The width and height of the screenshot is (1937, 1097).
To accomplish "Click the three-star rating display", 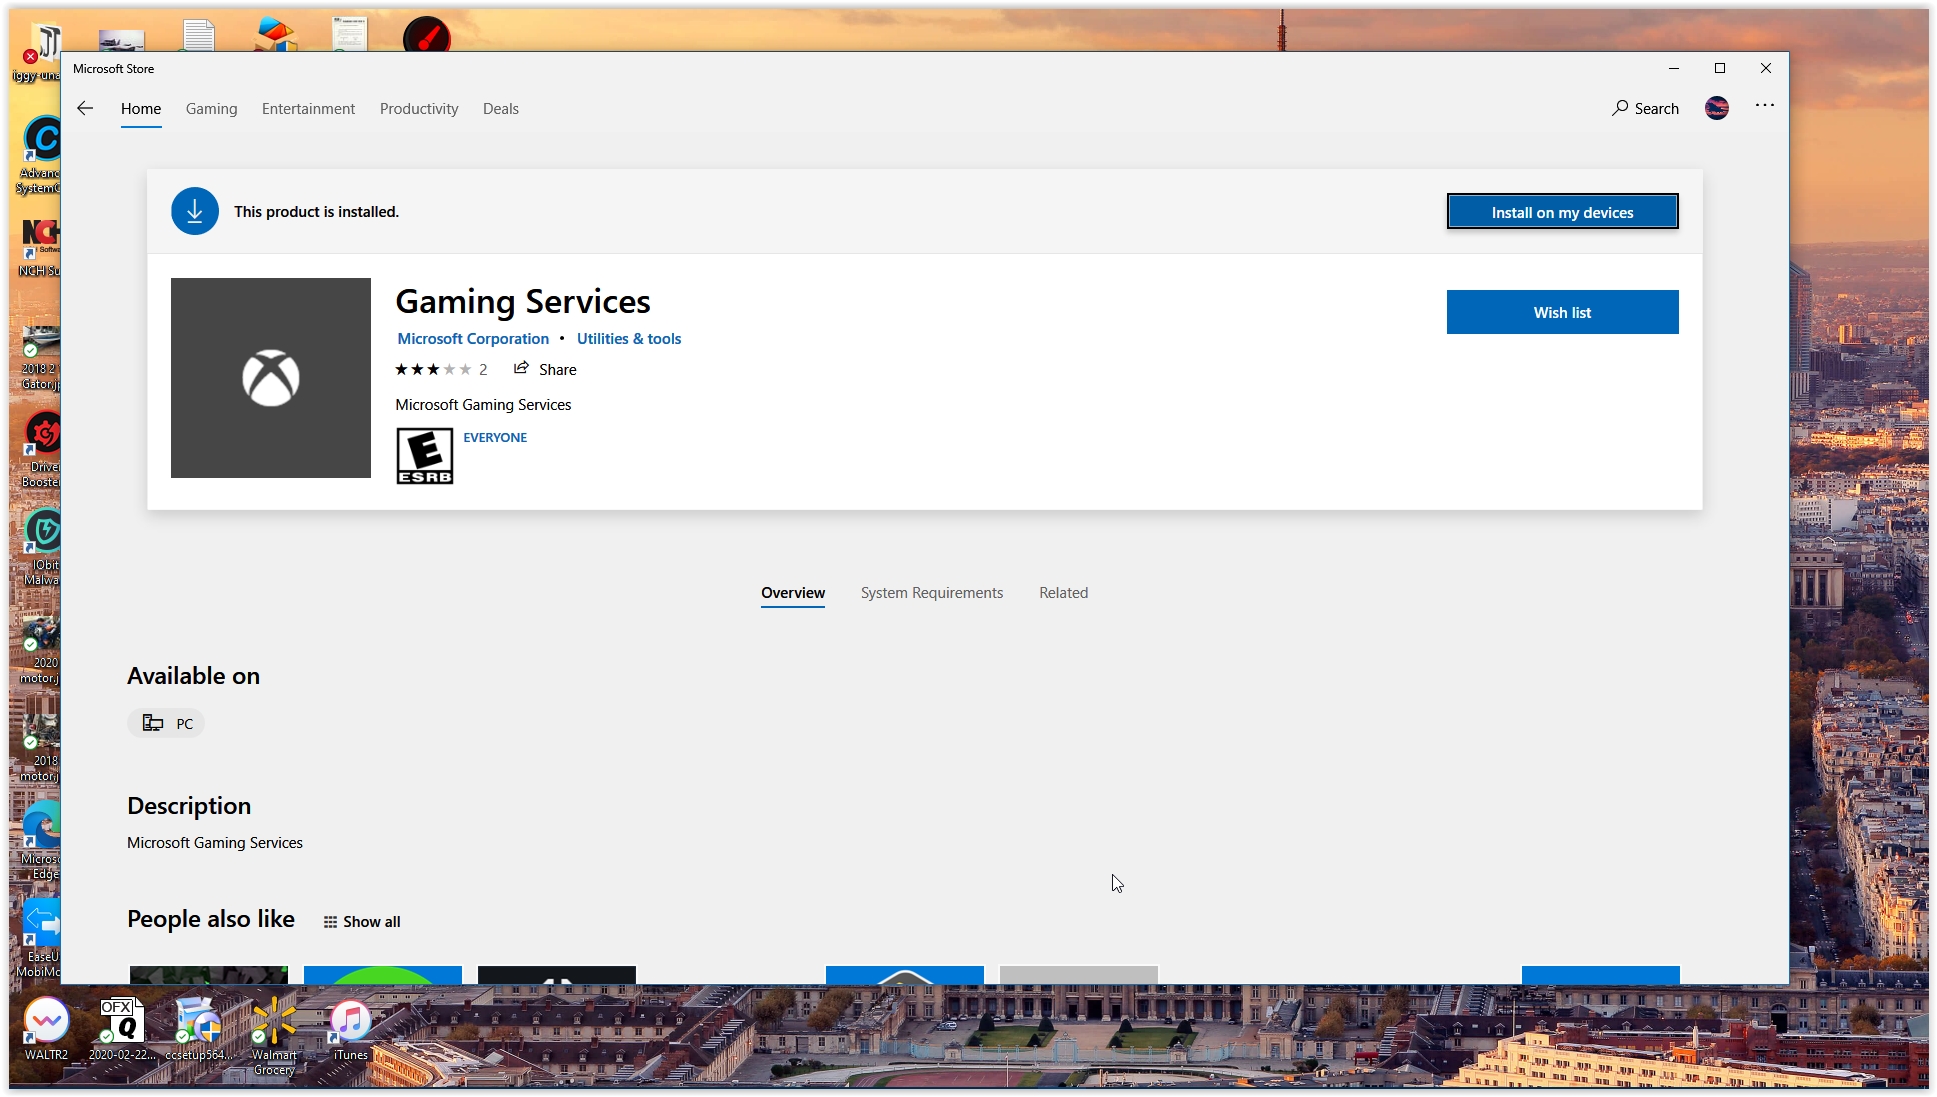I will point(434,368).
